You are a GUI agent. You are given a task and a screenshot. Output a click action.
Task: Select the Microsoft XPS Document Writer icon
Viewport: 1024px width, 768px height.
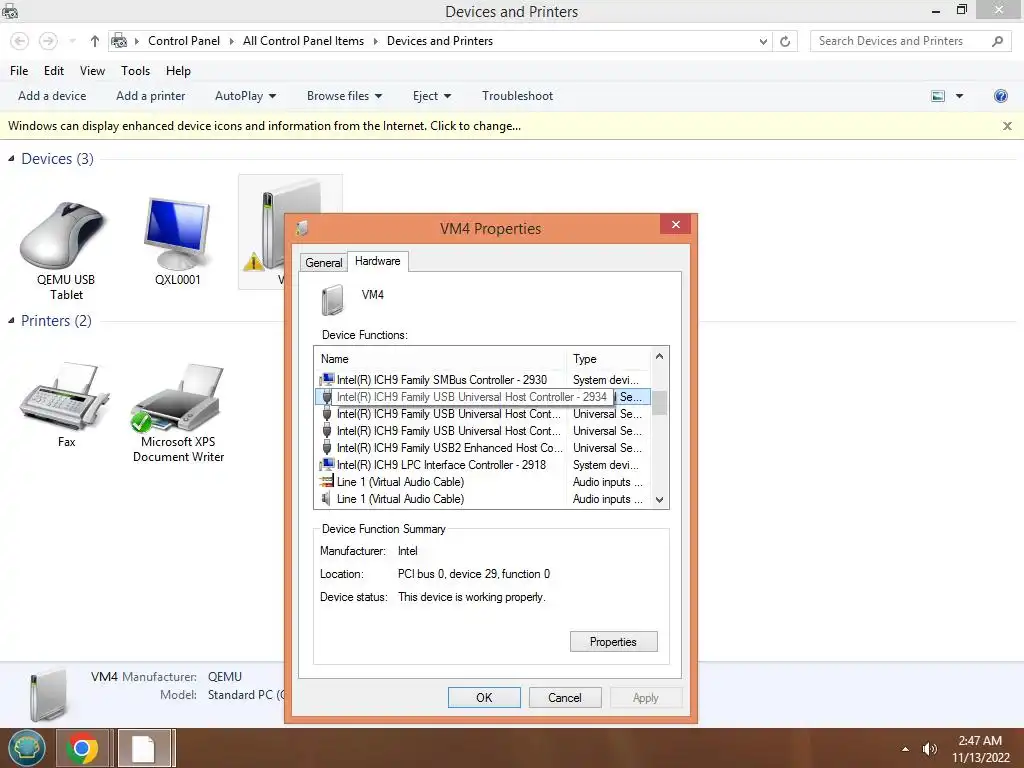point(178,398)
